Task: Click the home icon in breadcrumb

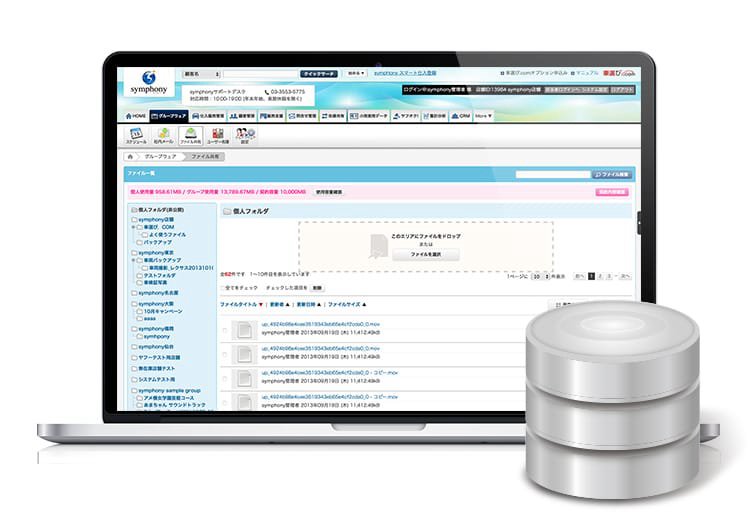Action: click(x=130, y=156)
